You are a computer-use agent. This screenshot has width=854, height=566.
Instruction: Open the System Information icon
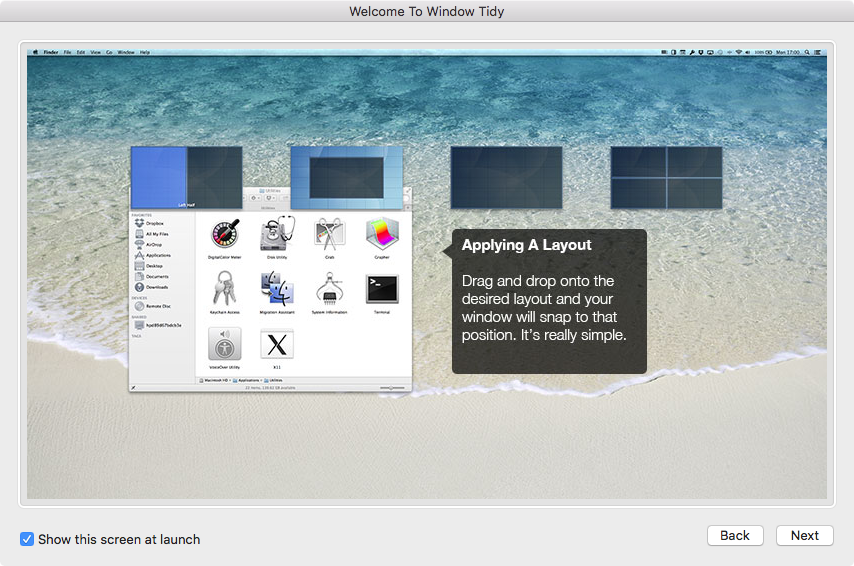point(330,289)
